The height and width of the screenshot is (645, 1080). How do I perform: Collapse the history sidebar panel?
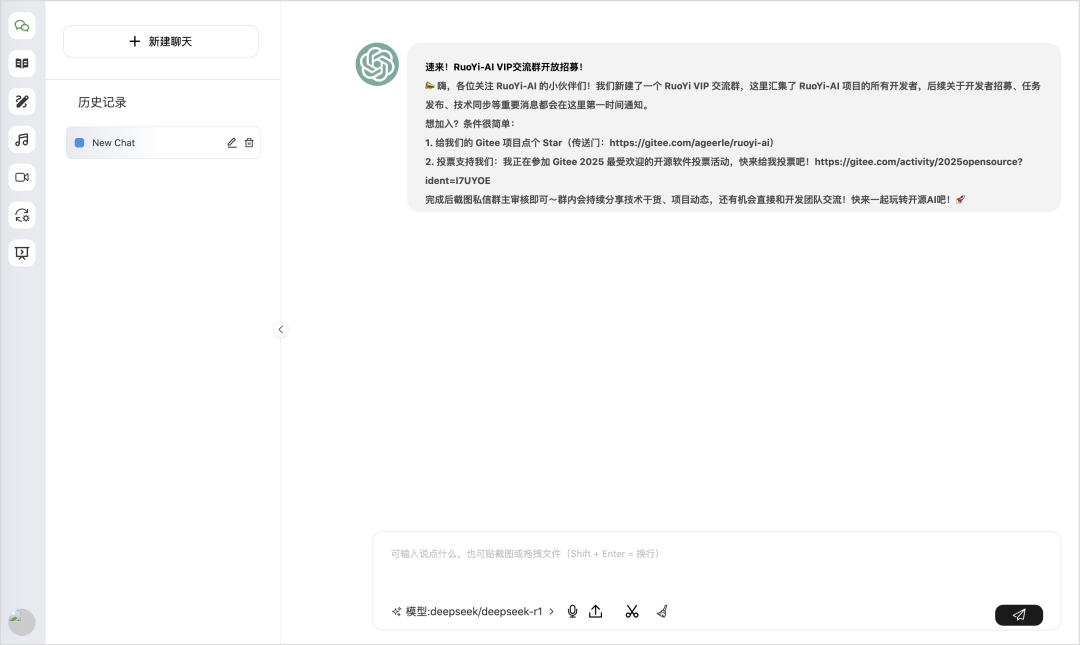pyautogui.click(x=280, y=329)
